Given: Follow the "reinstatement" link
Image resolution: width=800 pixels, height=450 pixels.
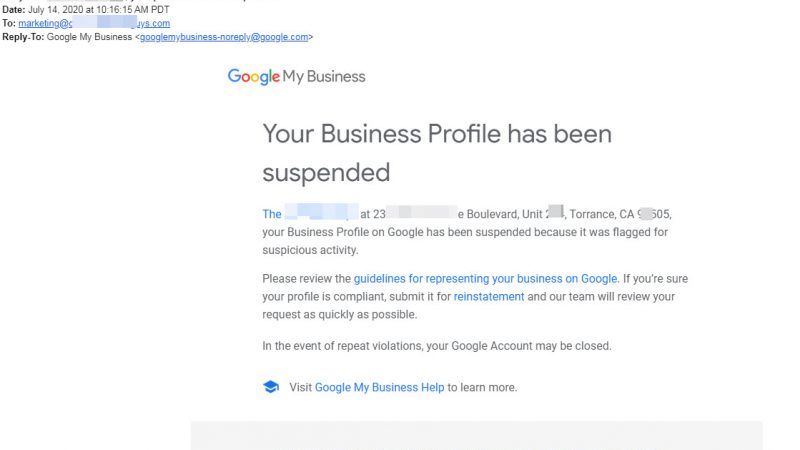Looking at the screenshot, I should (489, 297).
